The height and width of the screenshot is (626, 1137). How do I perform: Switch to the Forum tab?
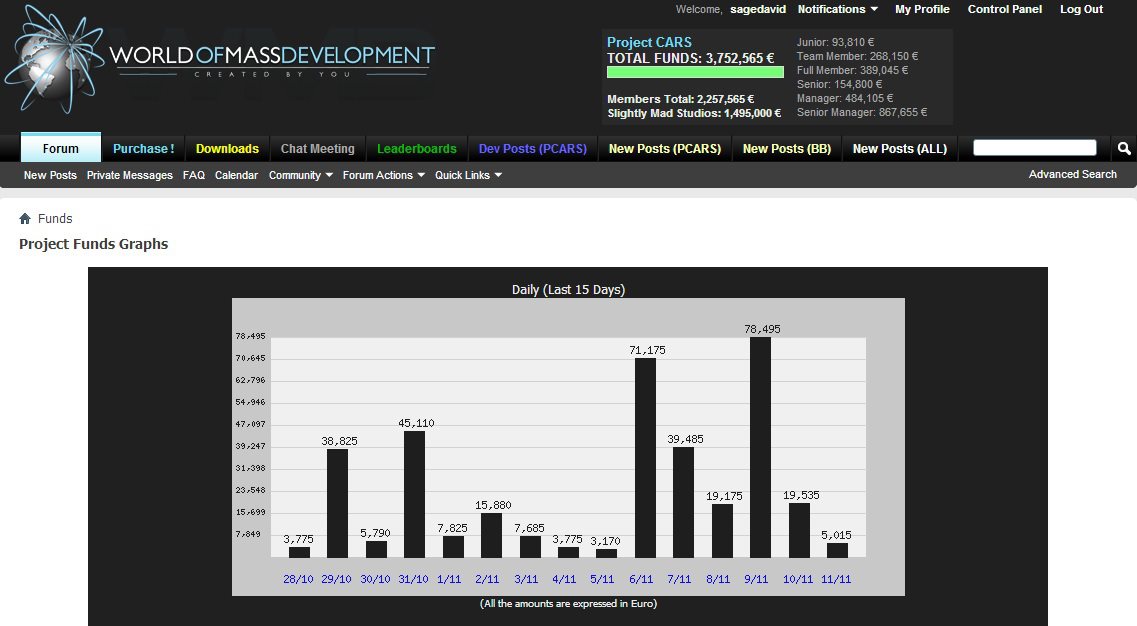point(61,148)
